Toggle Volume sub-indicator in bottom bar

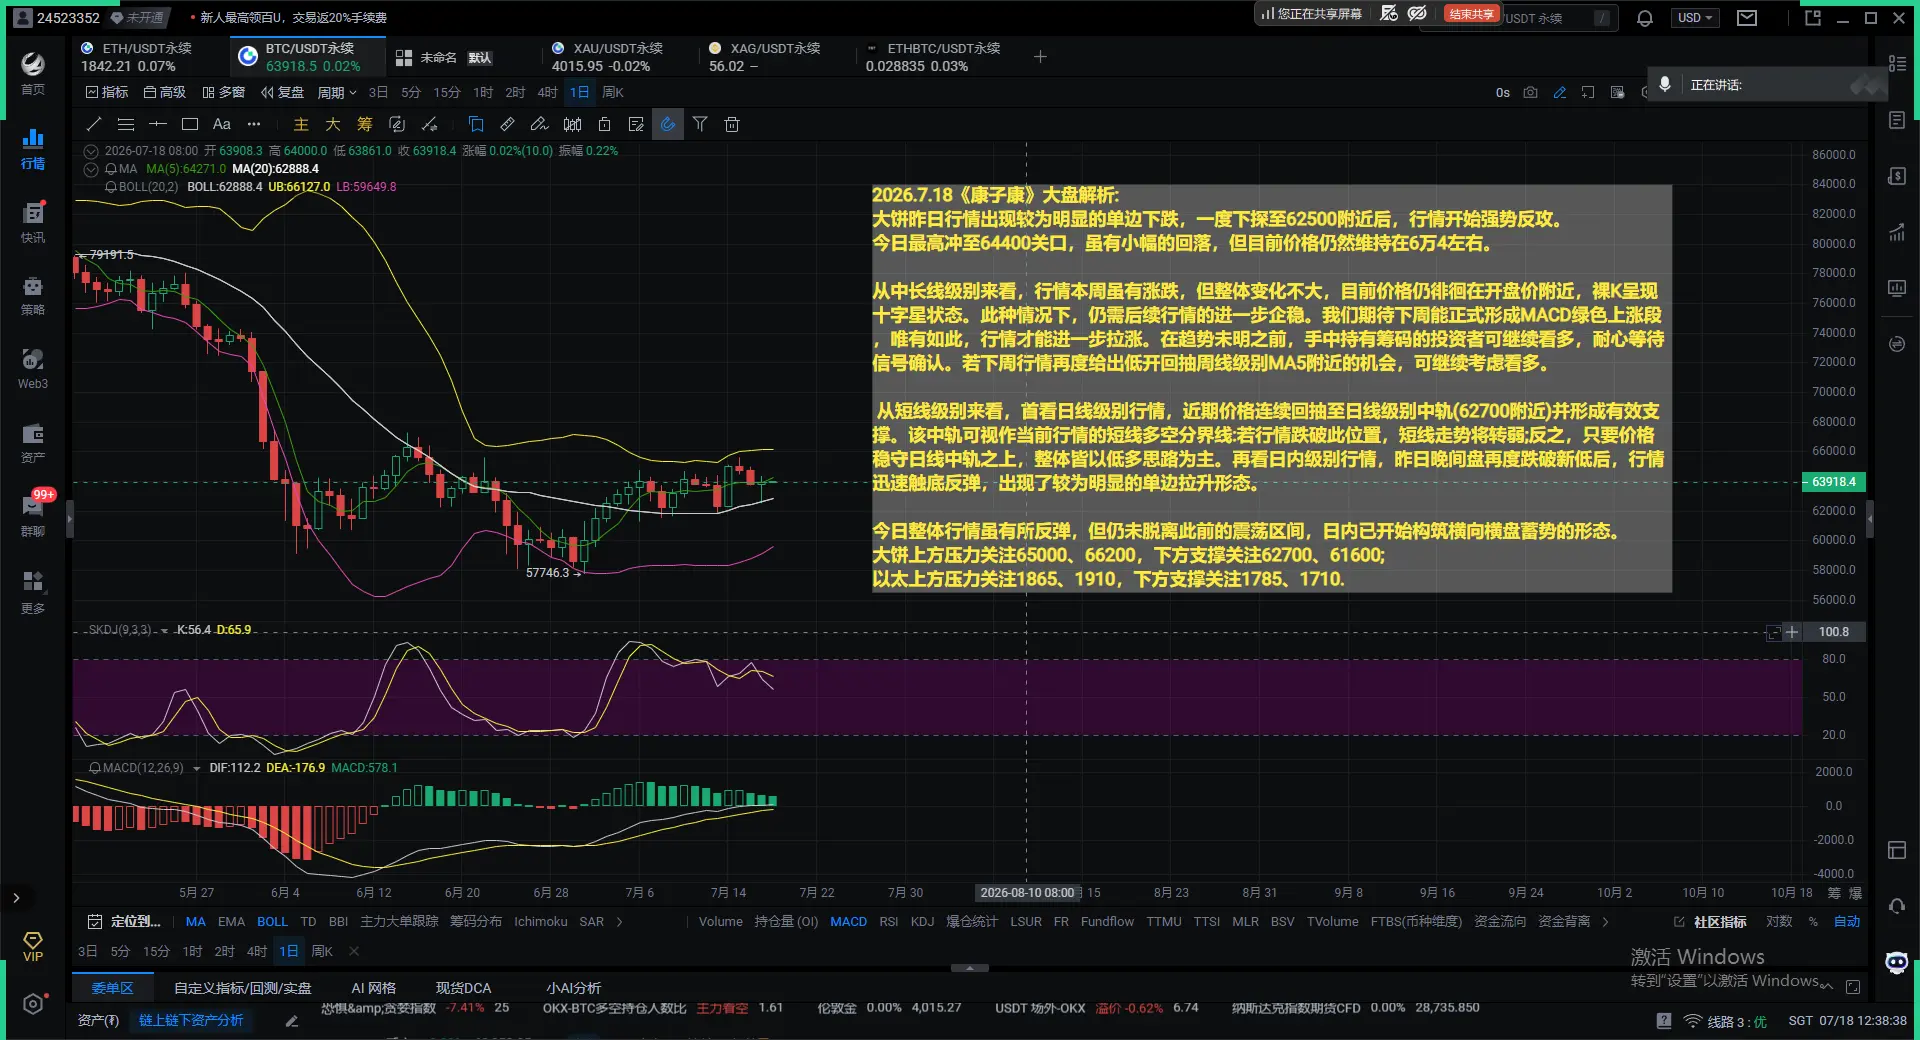click(720, 922)
